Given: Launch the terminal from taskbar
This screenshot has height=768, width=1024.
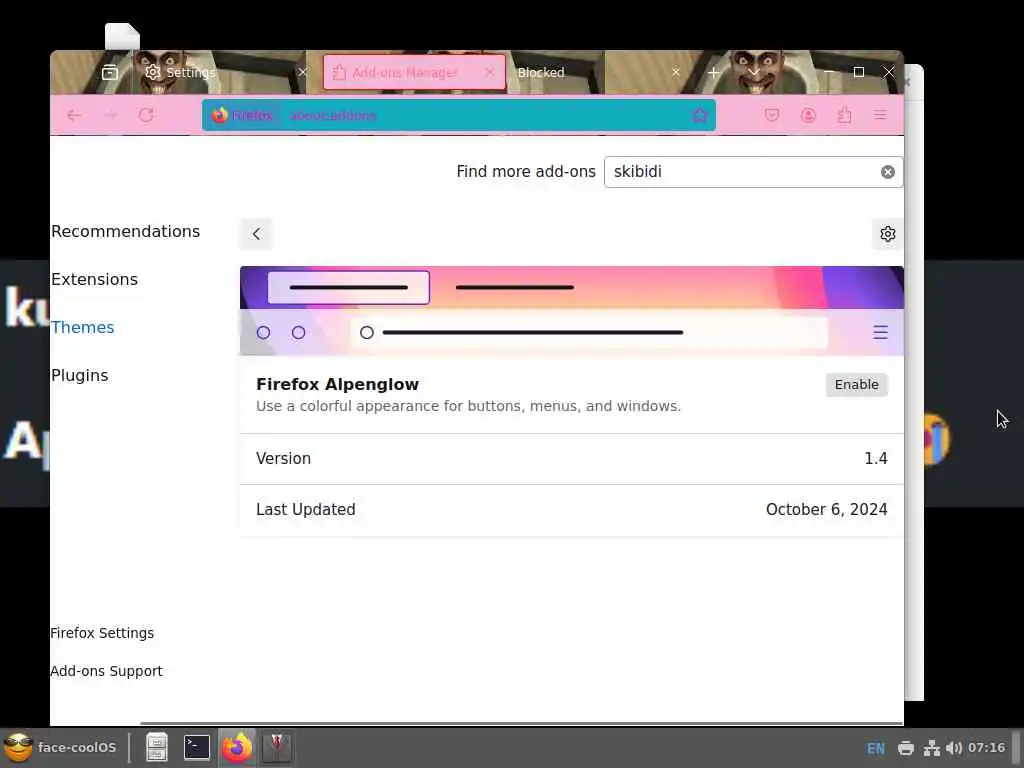Looking at the screenshot, I should (197, 747).
